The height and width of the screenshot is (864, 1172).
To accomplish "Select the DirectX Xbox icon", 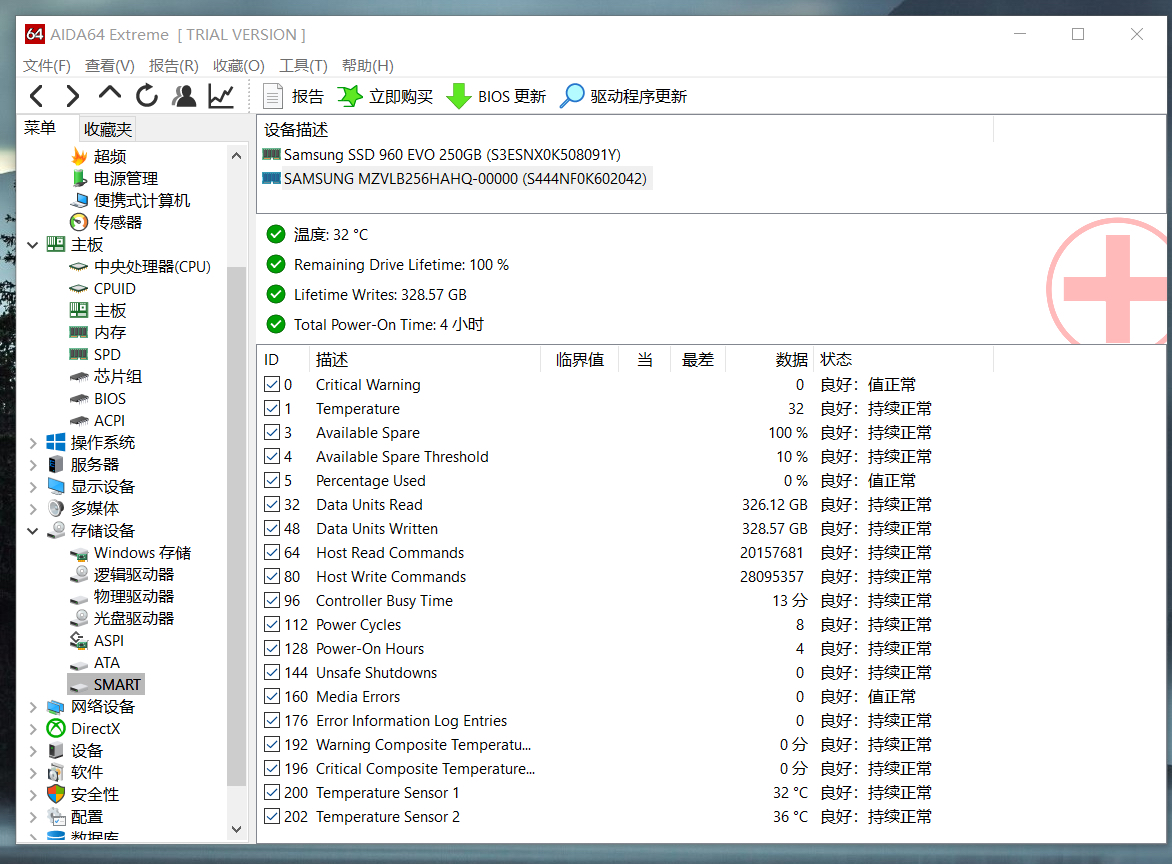I will pyautogui.click(x=56, y=728).
